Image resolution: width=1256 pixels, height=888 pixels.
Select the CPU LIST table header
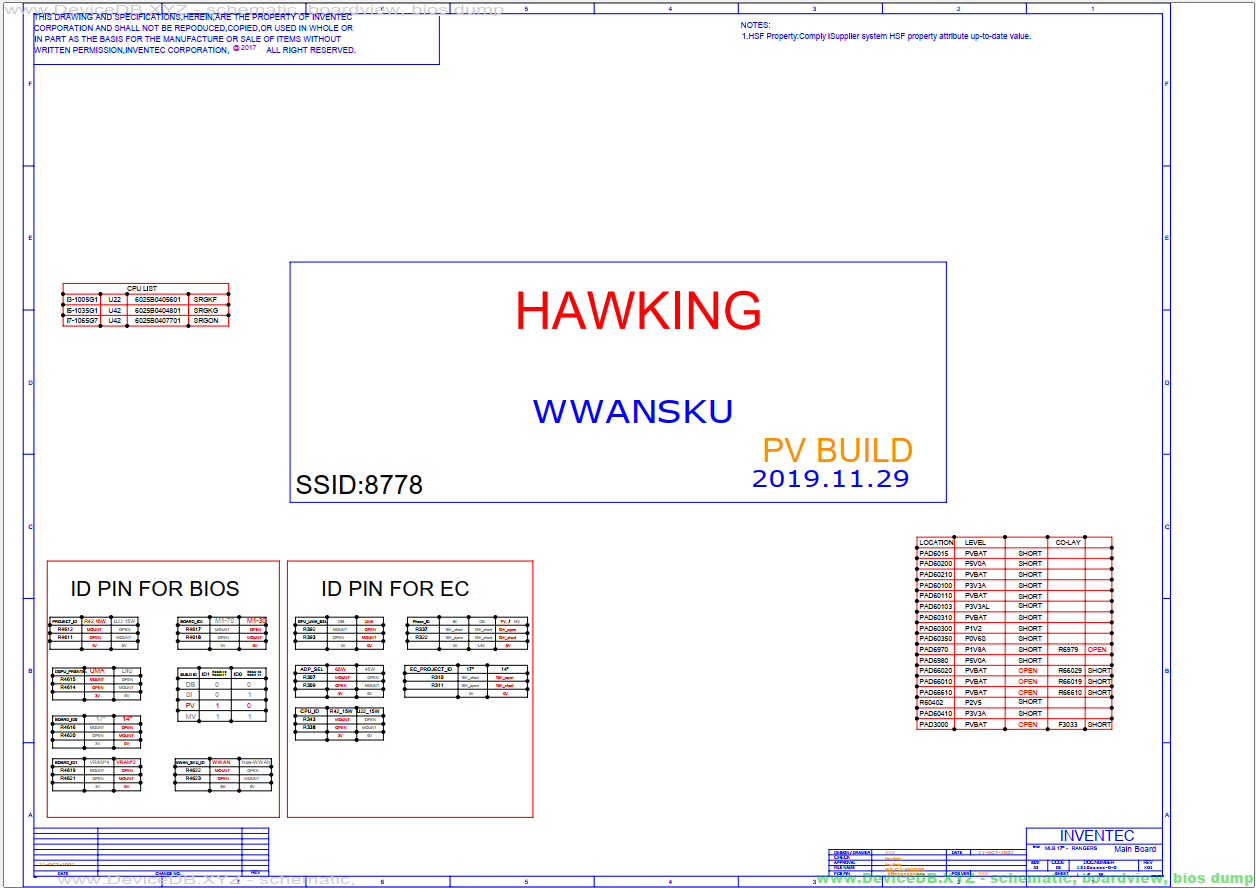click(x=142, y=288)
